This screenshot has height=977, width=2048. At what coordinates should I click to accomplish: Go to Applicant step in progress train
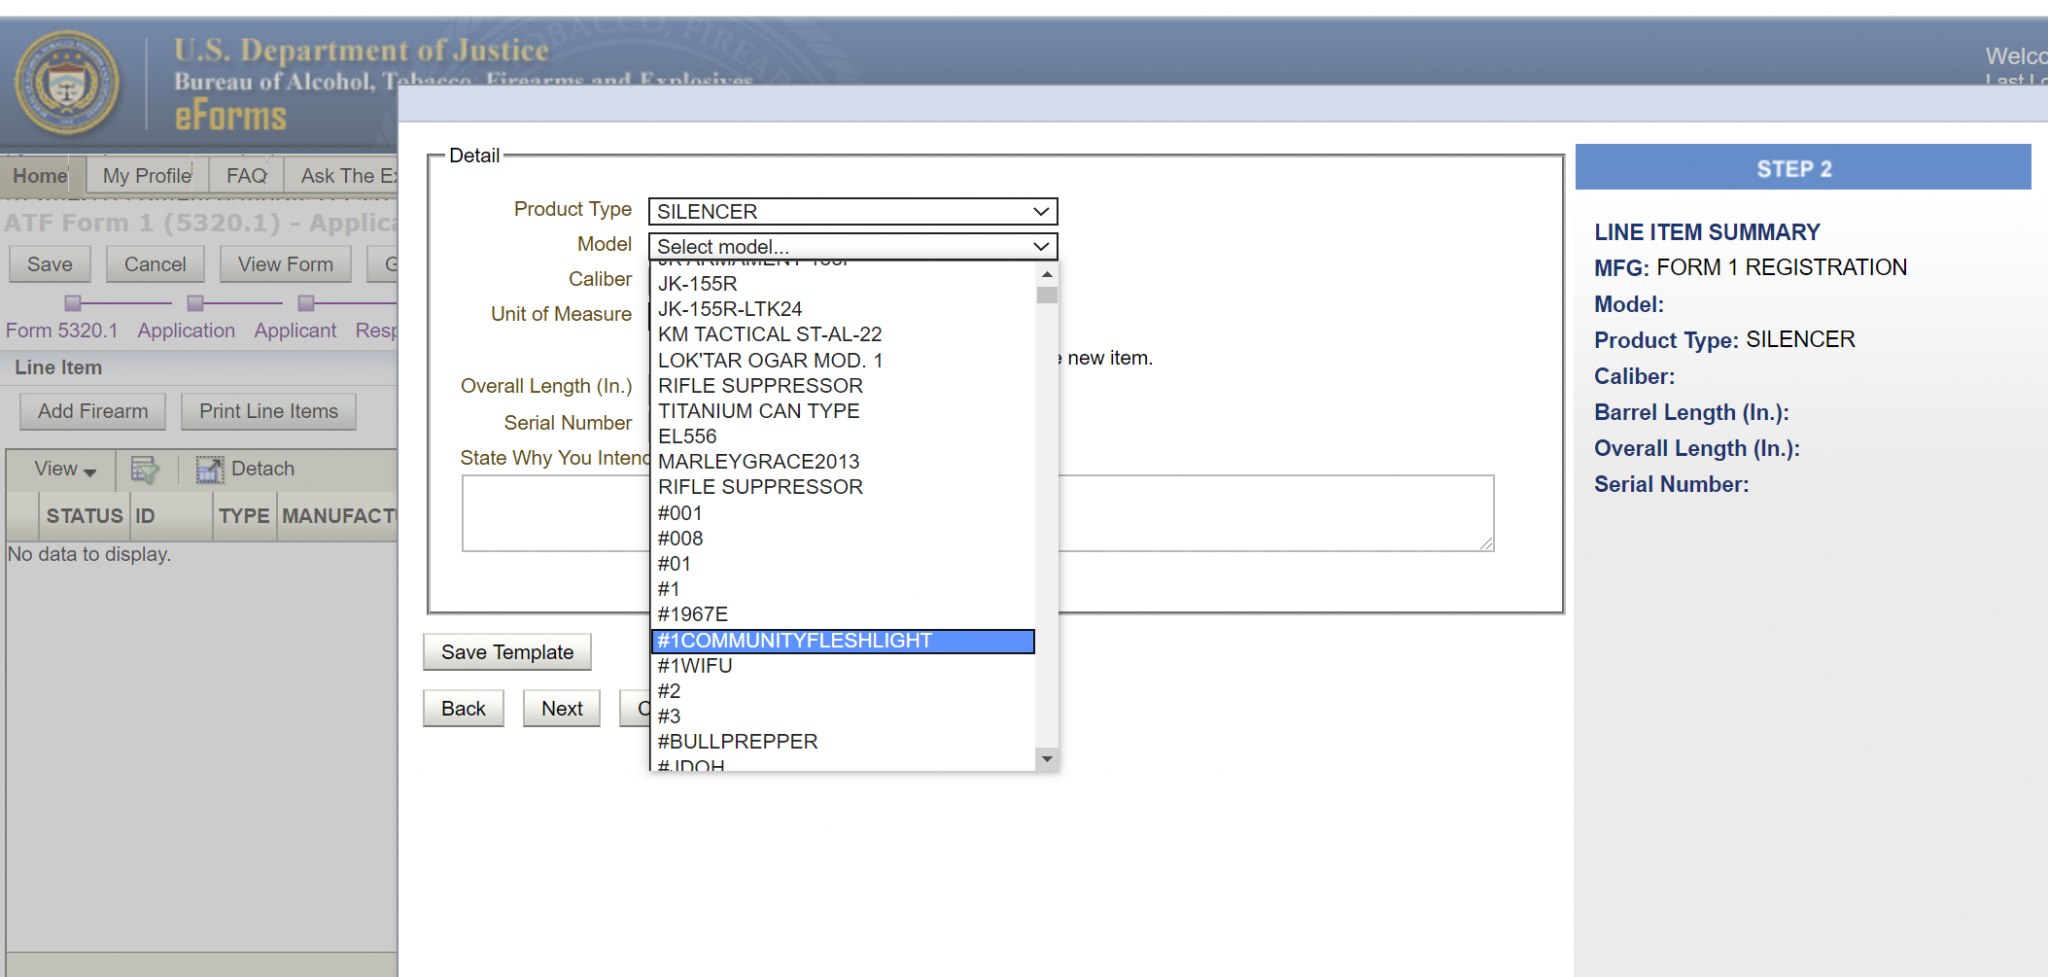coord(295,331)
